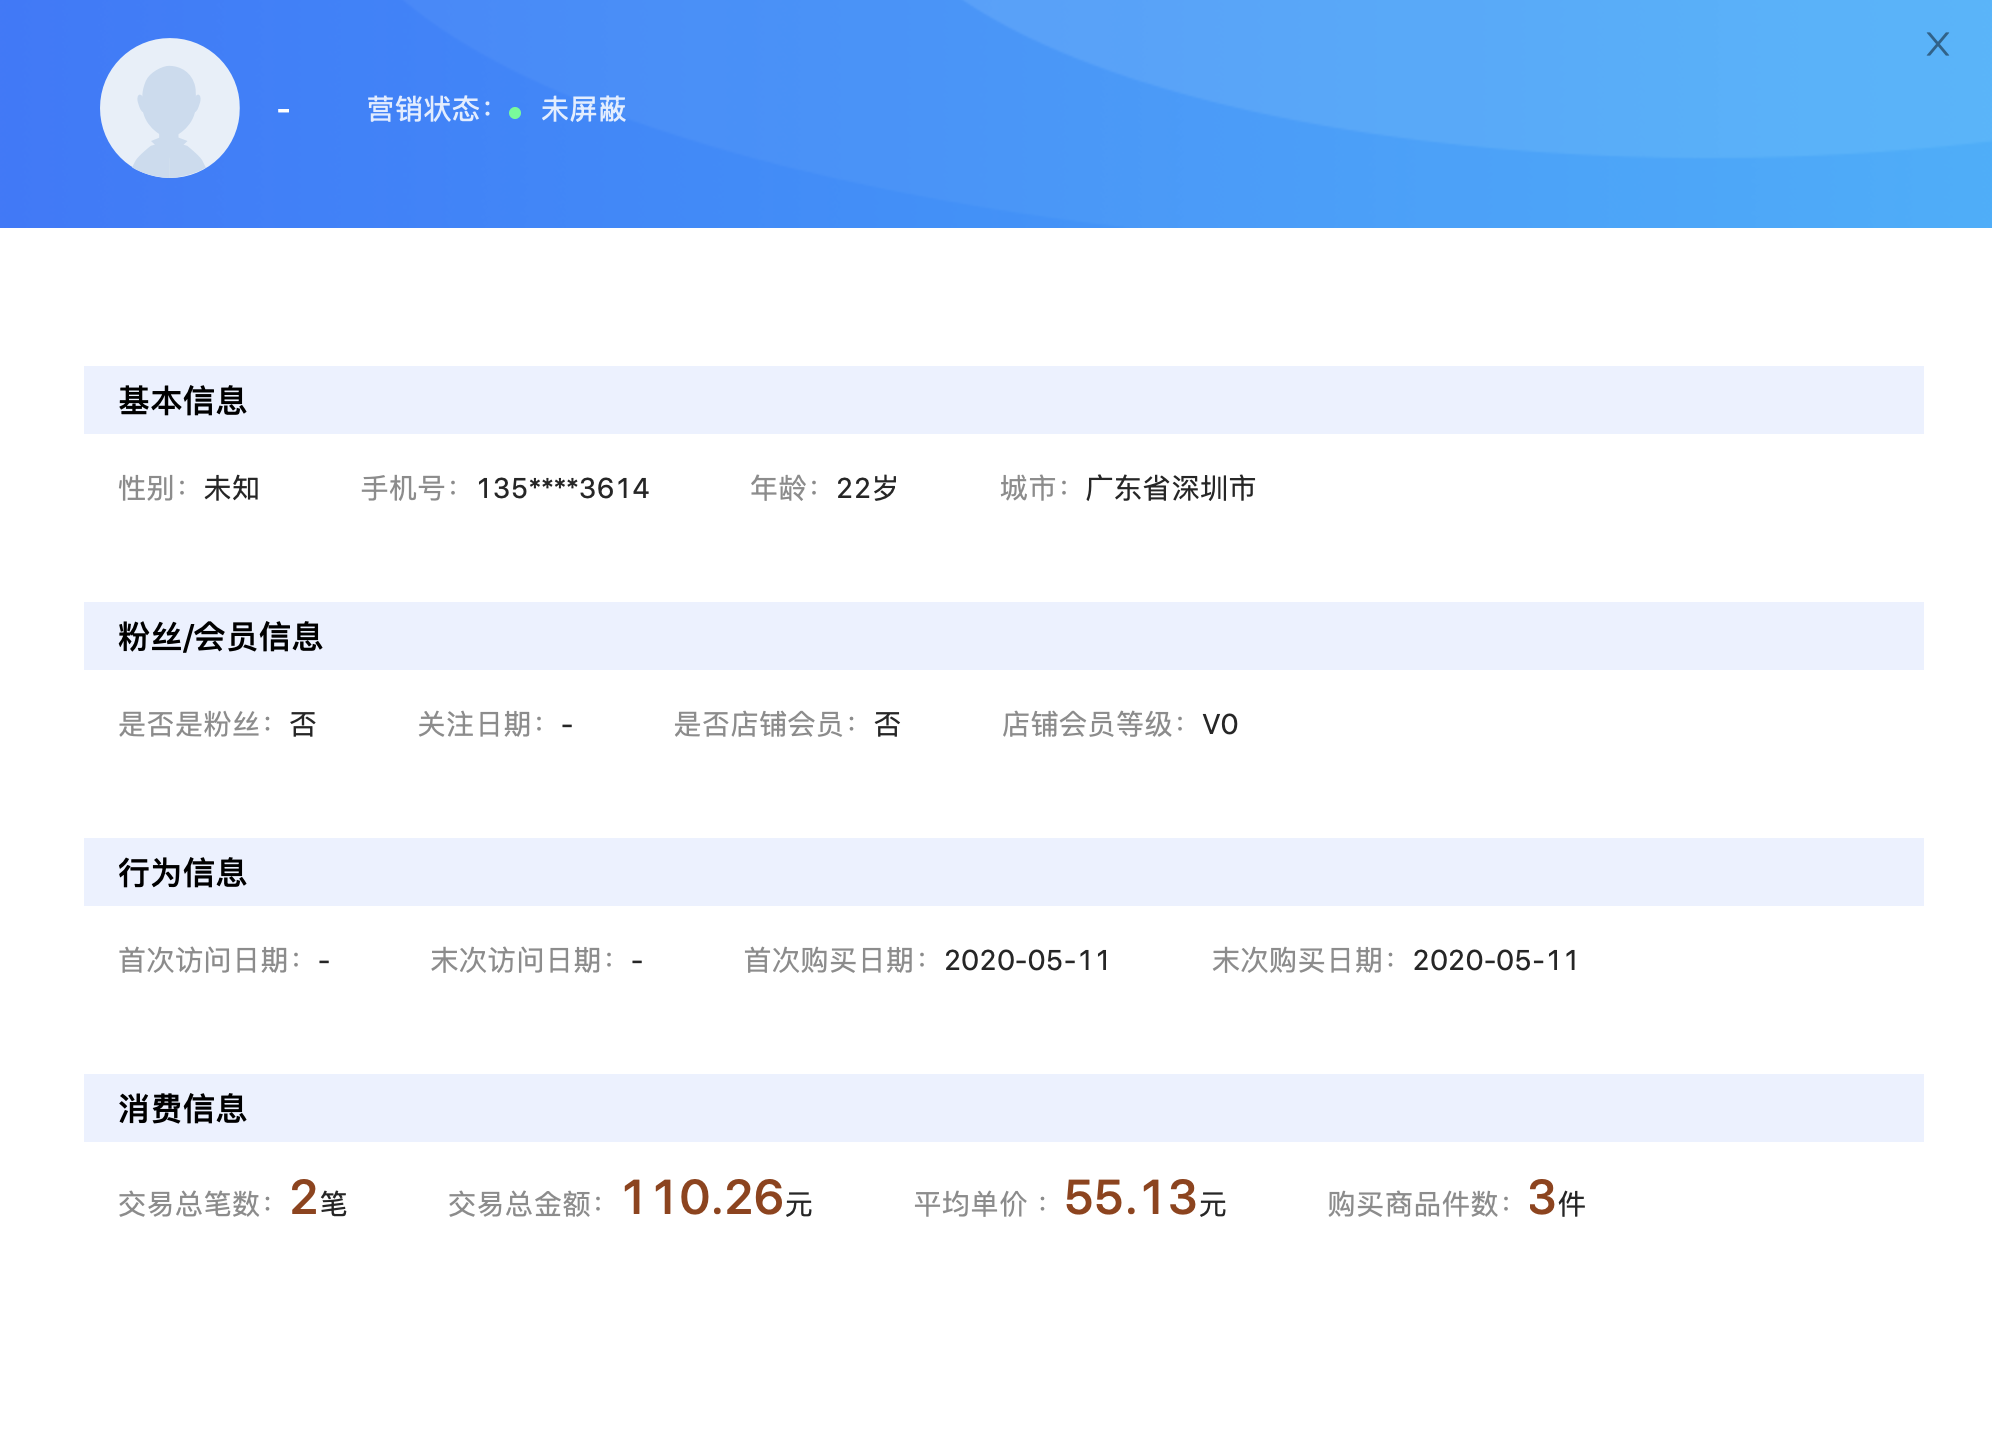Viewport: 1992px width, 1442px height.
Task: Click the total transaction count 2笔
Action: [318, 1198]
